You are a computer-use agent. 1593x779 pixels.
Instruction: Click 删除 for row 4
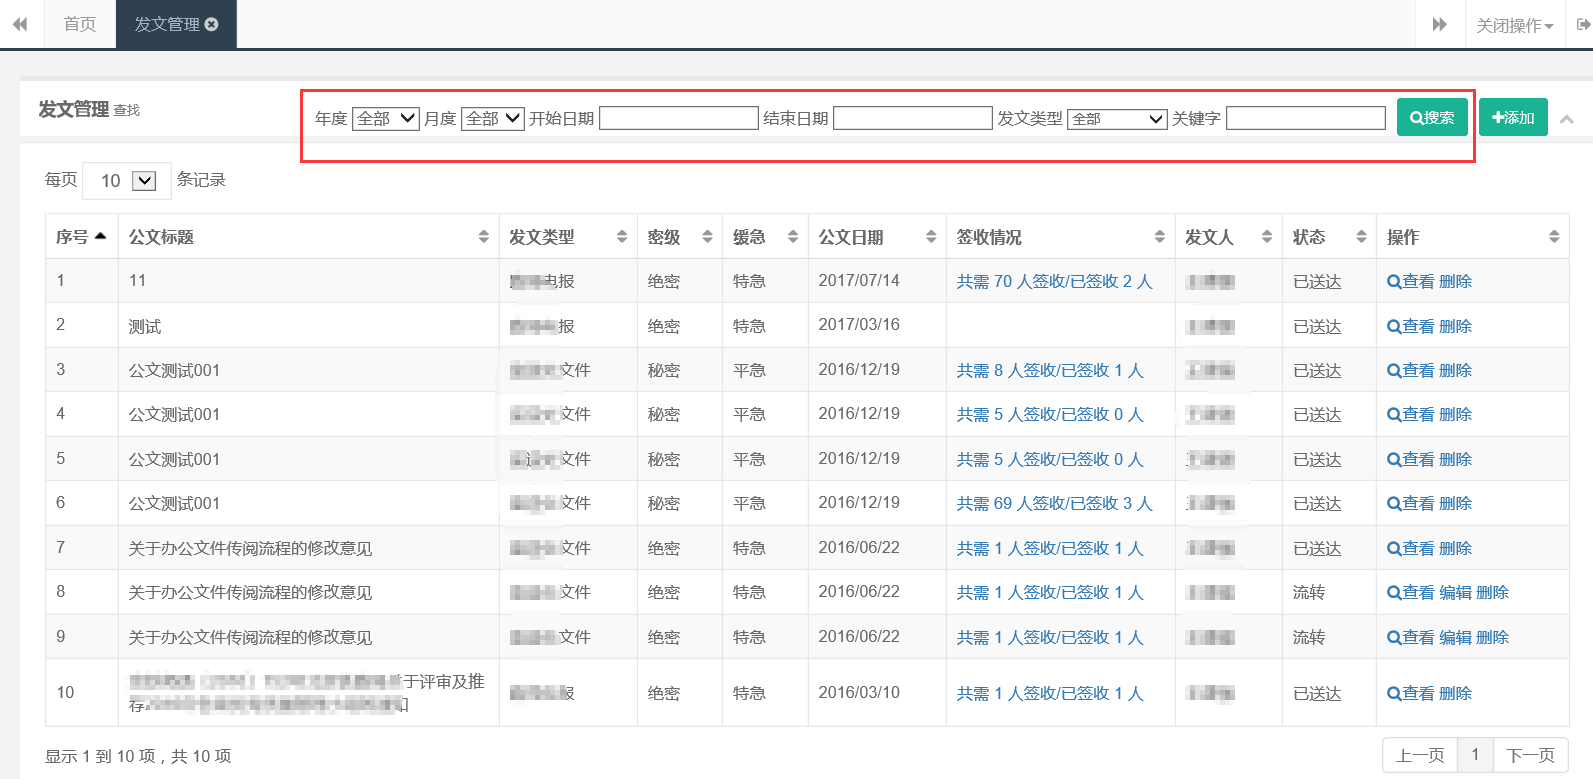coord(1456,414)
